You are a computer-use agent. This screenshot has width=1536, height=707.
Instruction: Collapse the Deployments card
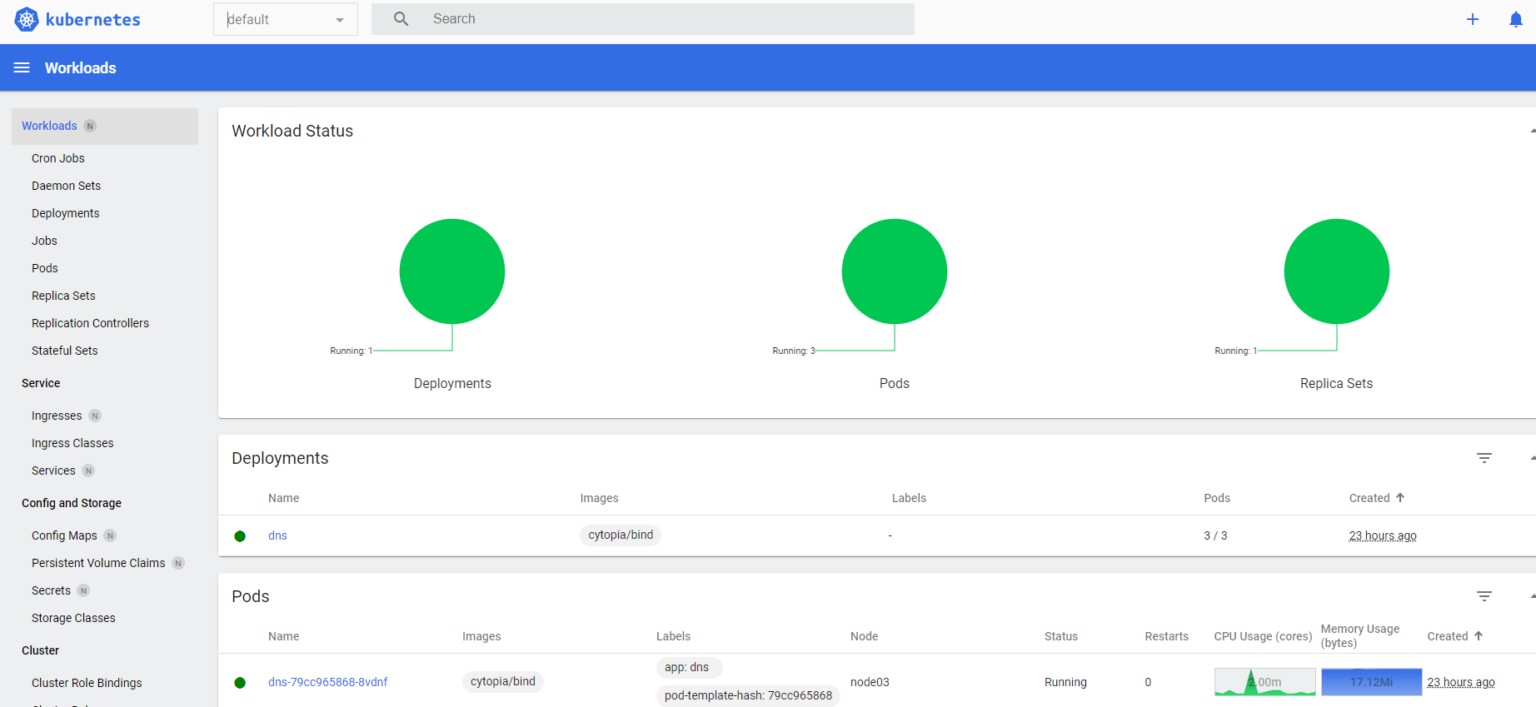(x=1531, y=458)
